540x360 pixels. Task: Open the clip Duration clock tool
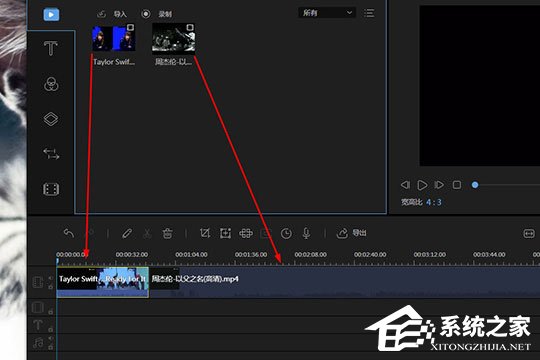[x=286, y=233]
